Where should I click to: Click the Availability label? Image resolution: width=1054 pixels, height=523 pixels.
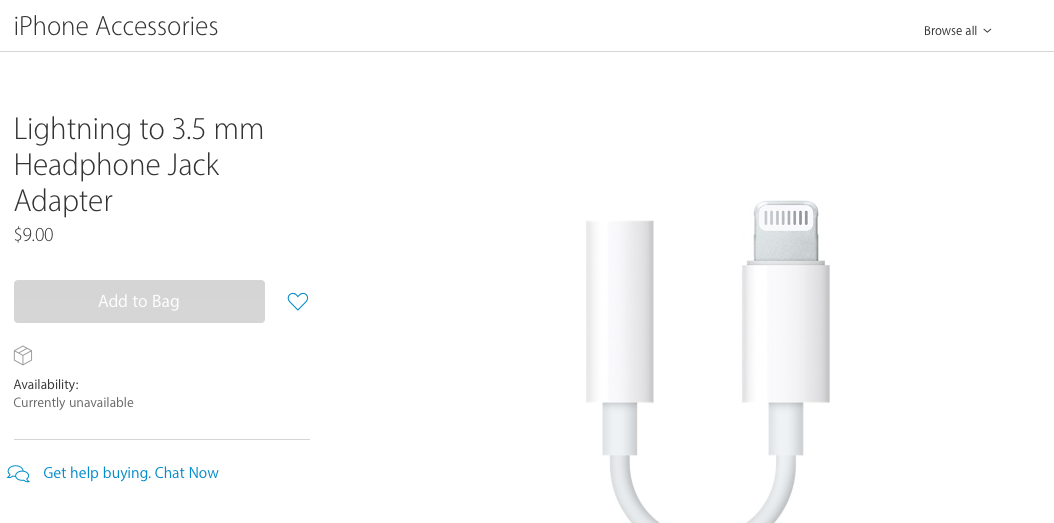[x=46, y=385]
